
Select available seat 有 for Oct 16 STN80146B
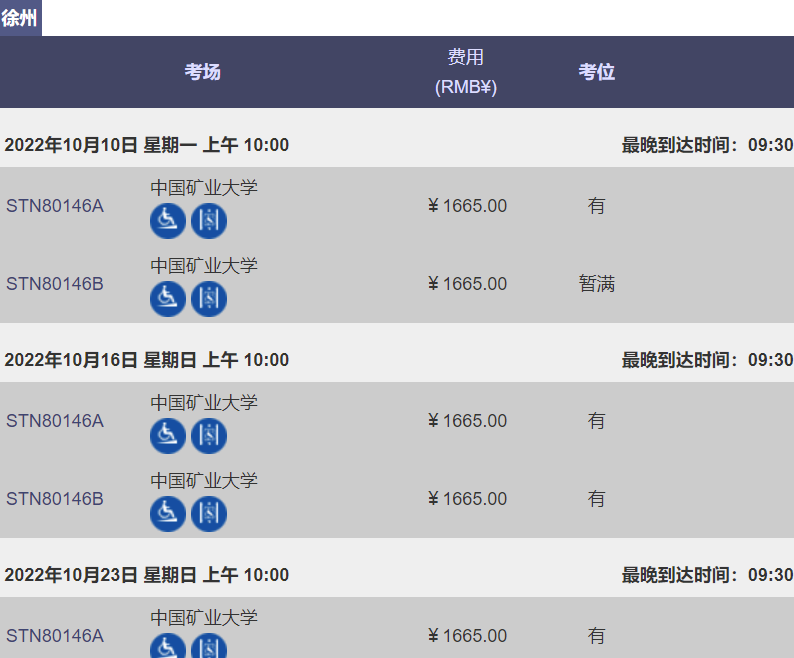tap(596, 499)
